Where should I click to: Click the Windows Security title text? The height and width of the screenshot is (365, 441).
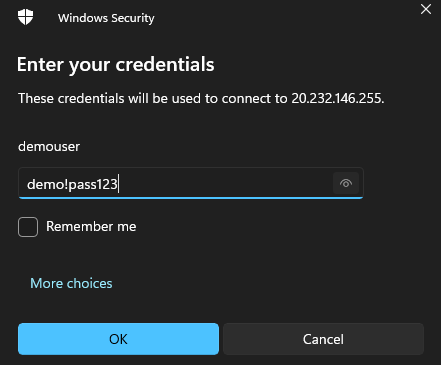[106, 18]
